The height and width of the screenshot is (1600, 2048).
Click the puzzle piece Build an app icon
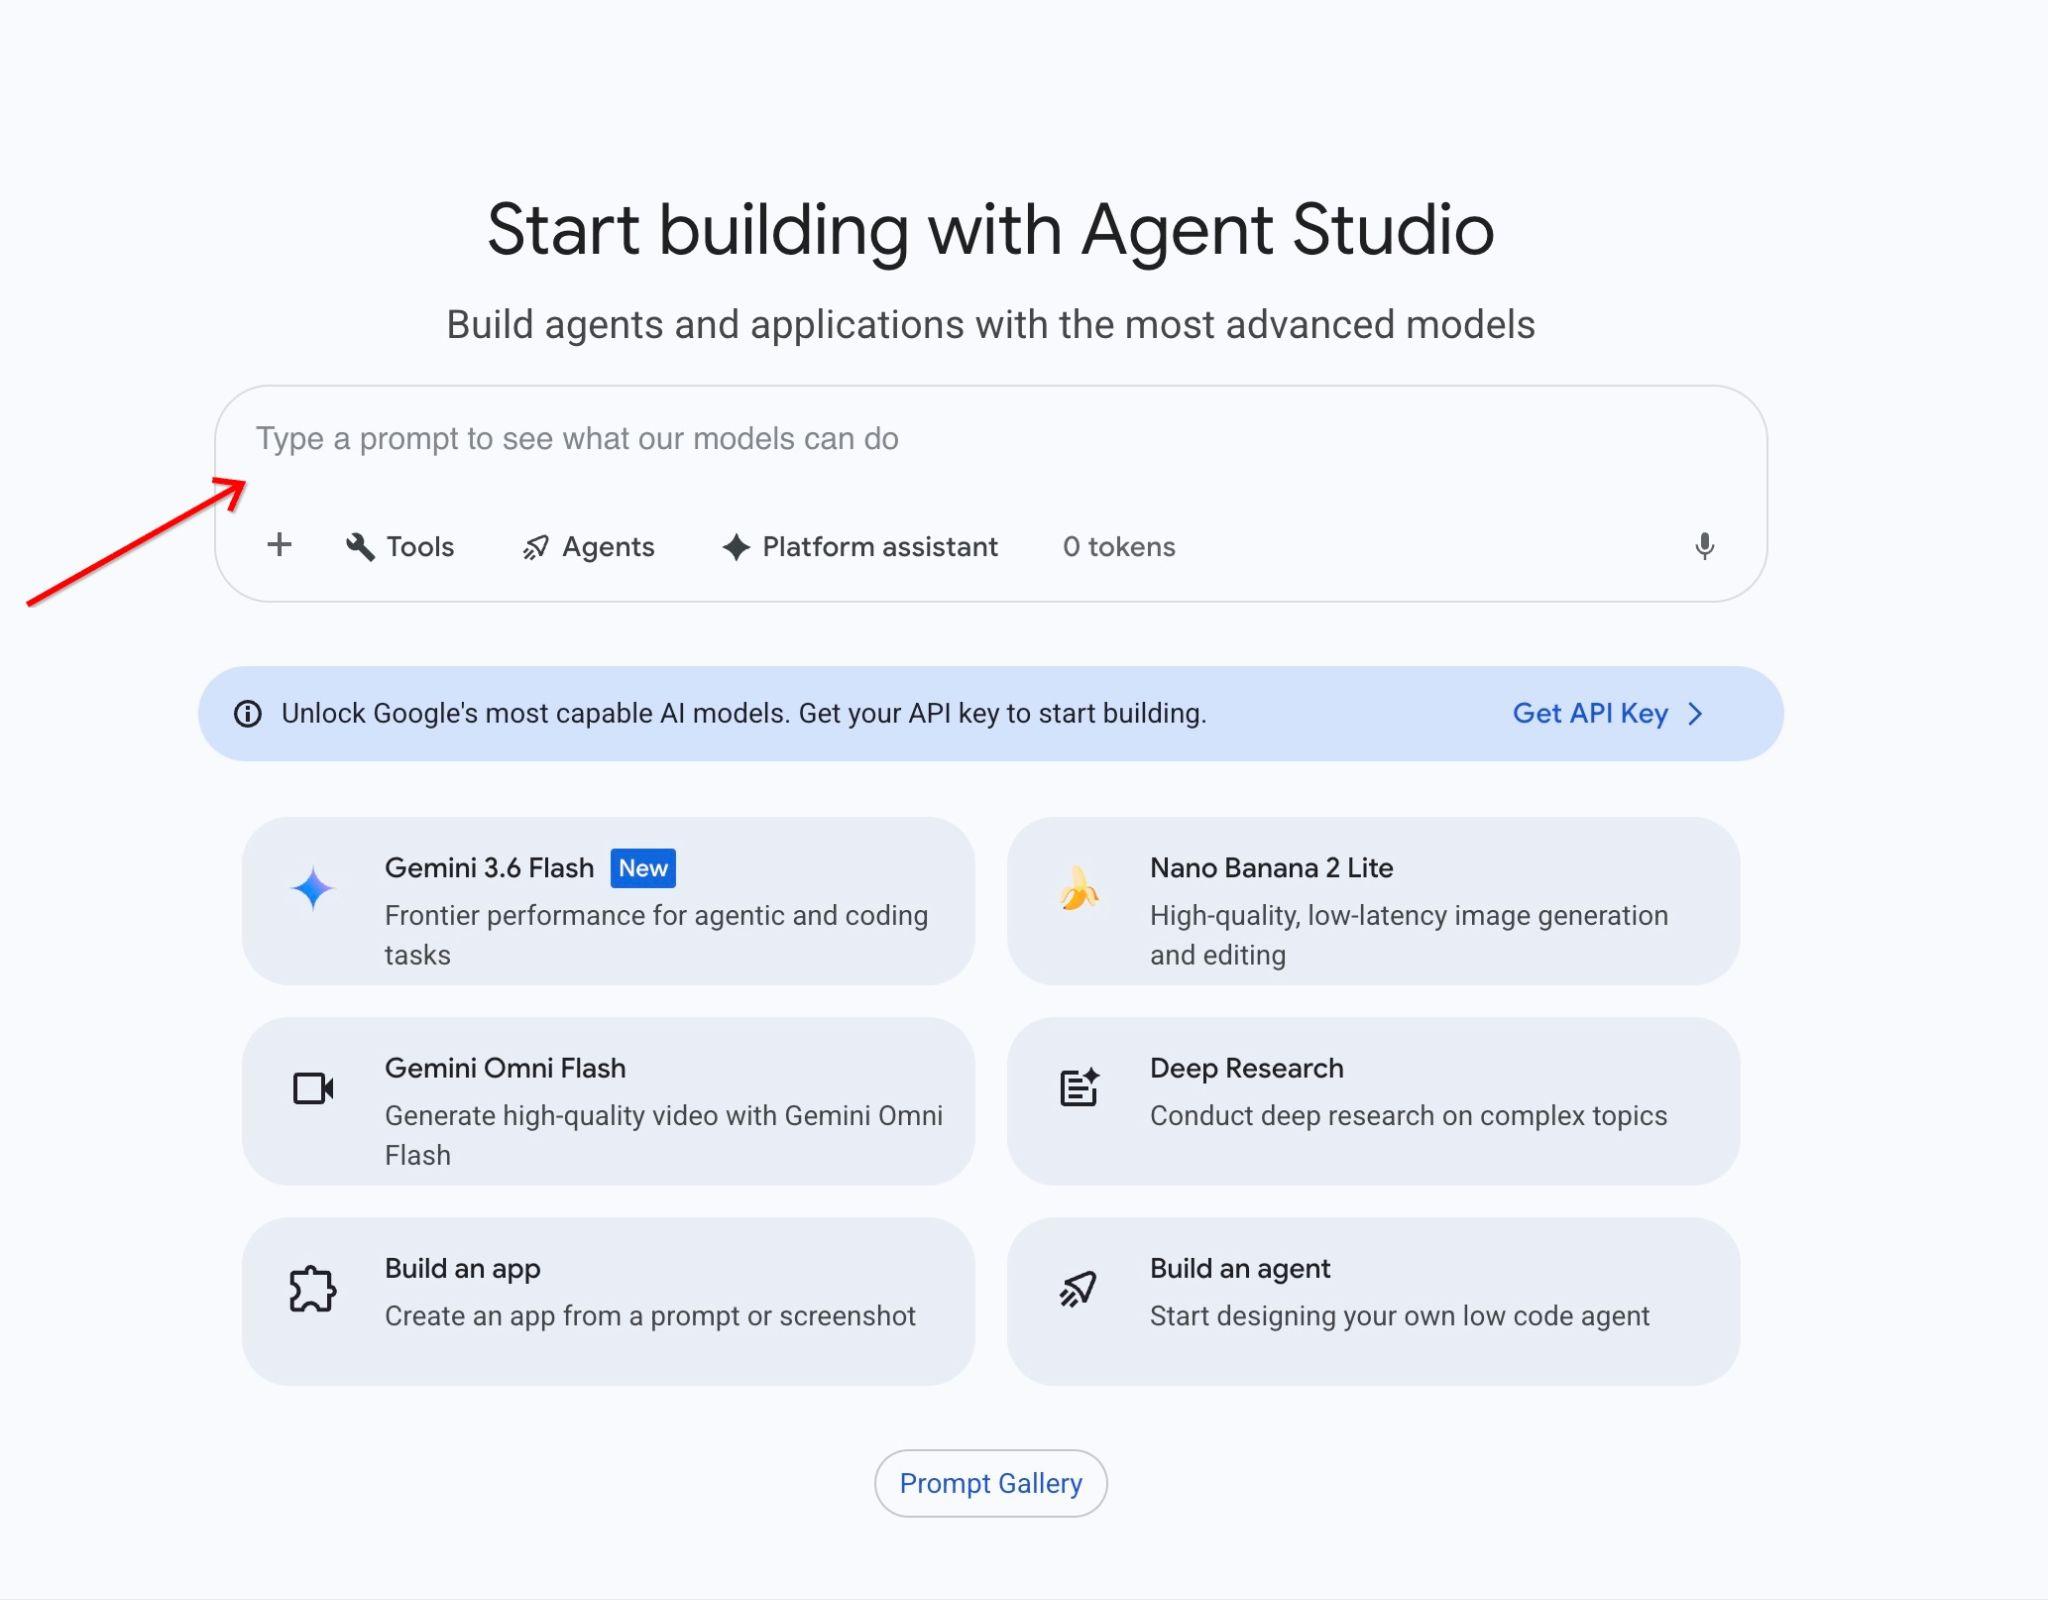(x=313, y=1288)
